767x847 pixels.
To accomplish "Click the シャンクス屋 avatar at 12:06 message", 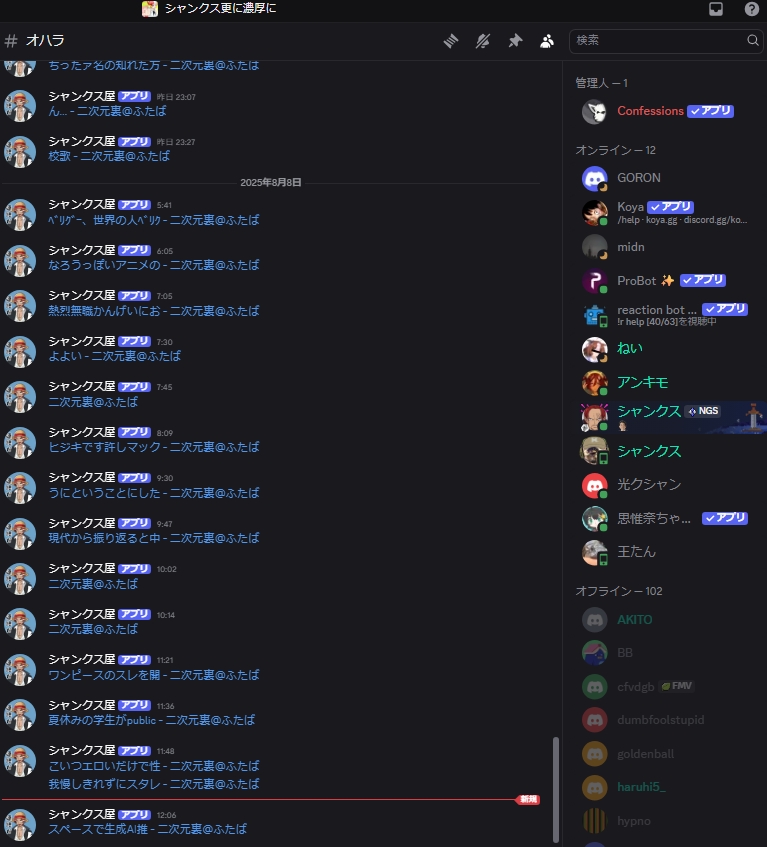I will click(20, 824).
